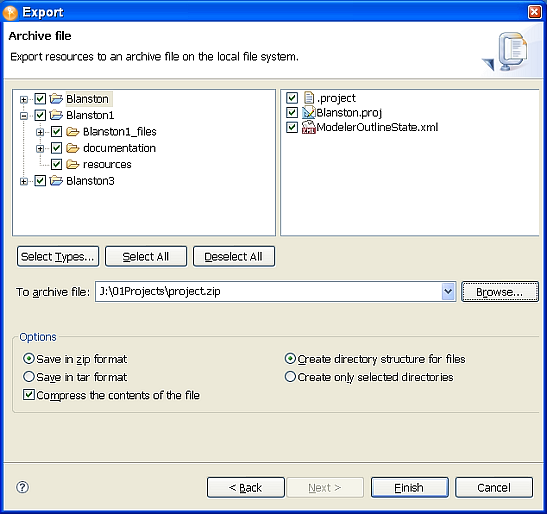
Task: Select the documentation tree row label
Action: point(119,148)
